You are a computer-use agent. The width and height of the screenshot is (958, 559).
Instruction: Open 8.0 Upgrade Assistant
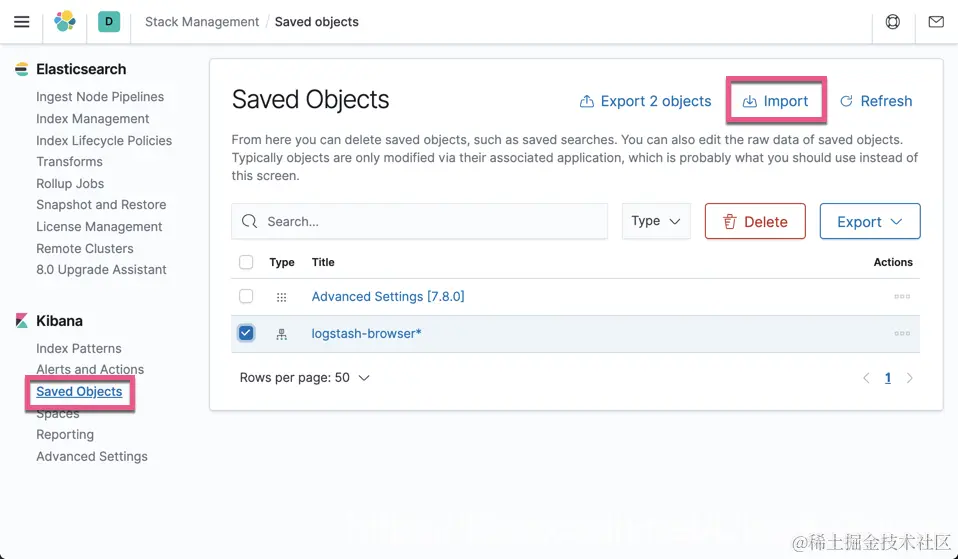pos(101,269)
